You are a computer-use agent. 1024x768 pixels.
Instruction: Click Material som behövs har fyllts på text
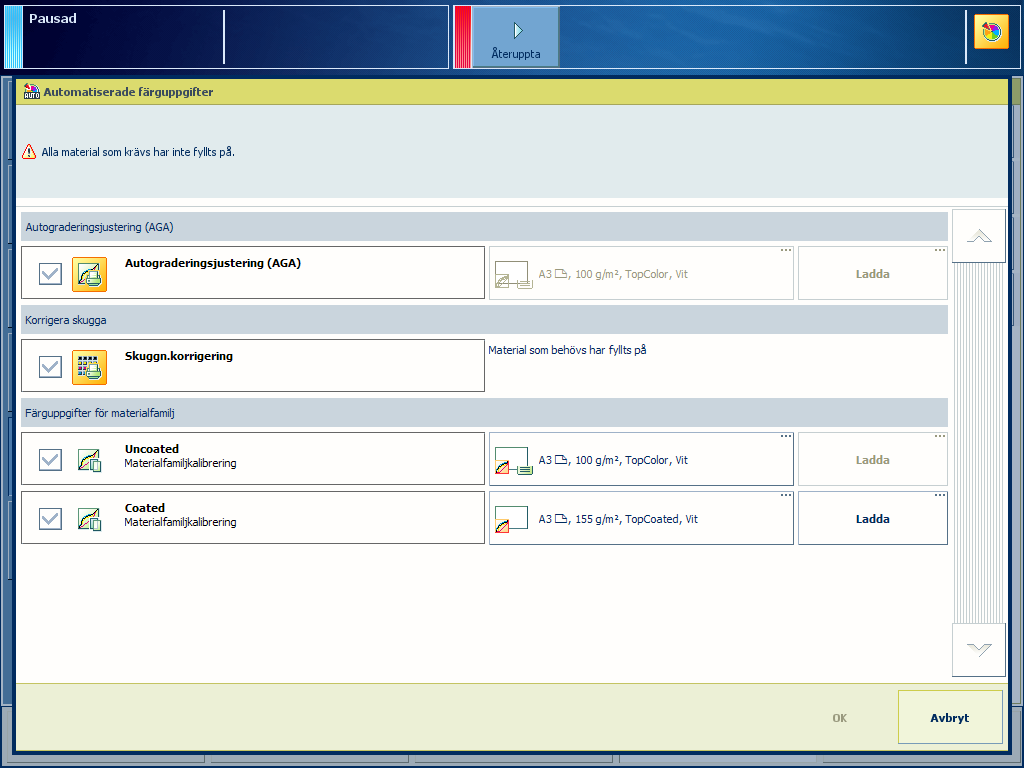coord(567,350)
